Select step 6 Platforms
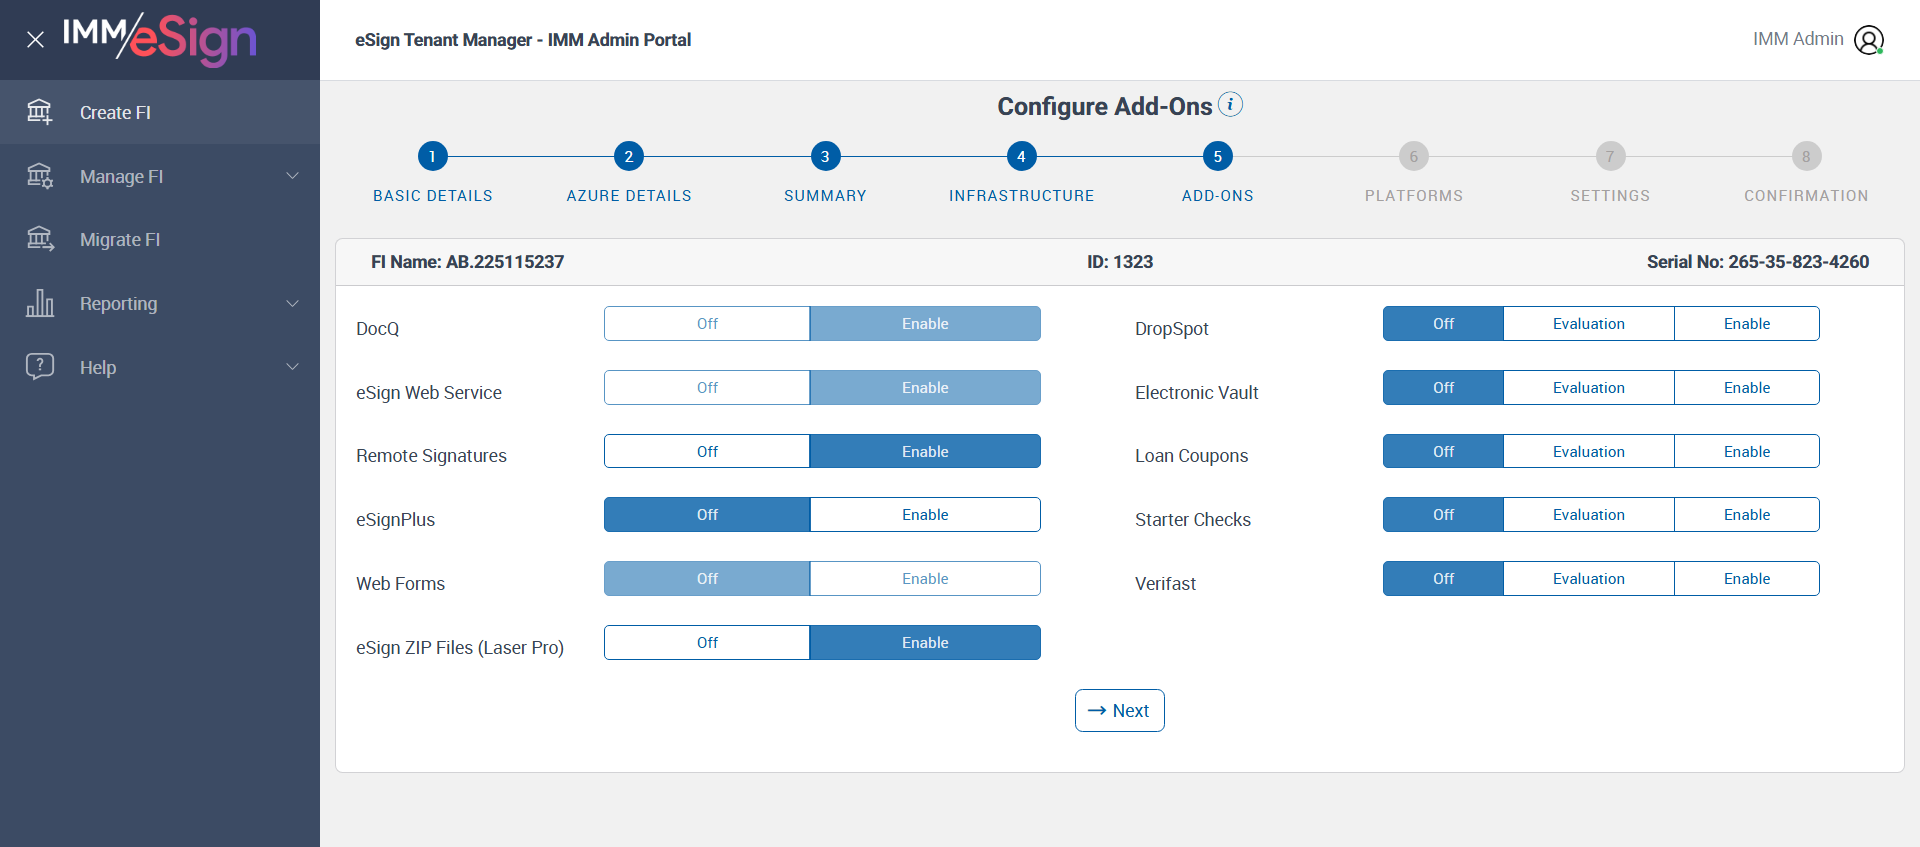1920x847 pixels. click(1414, 156)
